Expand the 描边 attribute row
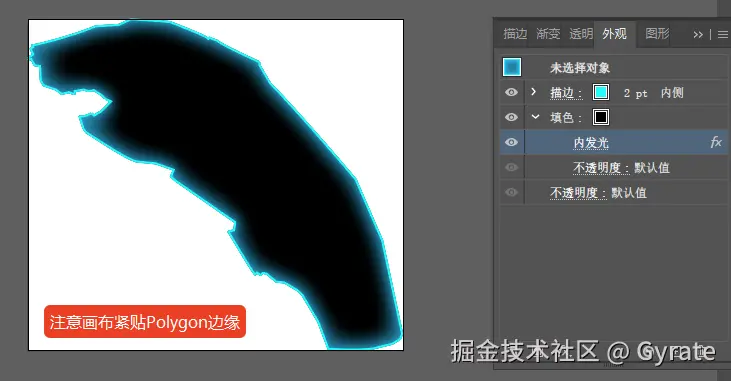 (x=534, y=92)
